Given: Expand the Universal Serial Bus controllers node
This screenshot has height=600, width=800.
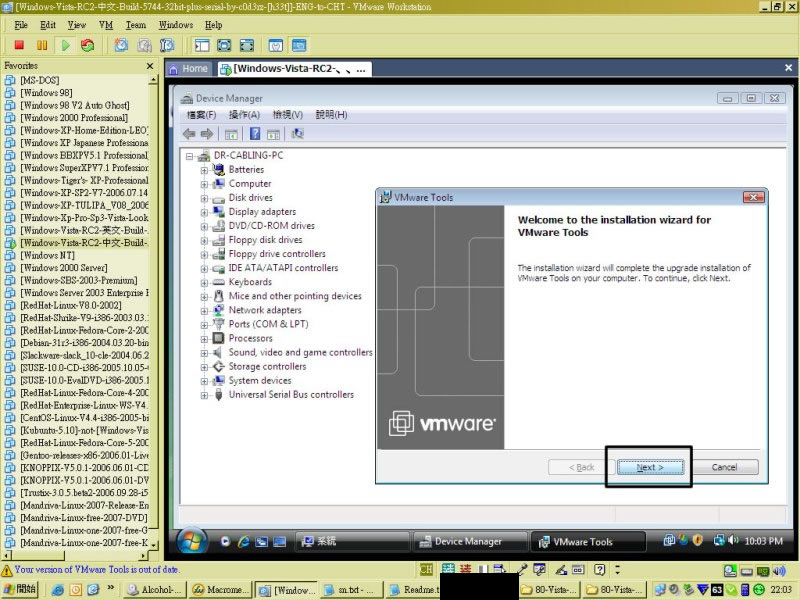Looking at the screenshot, I should click(204, 395).
